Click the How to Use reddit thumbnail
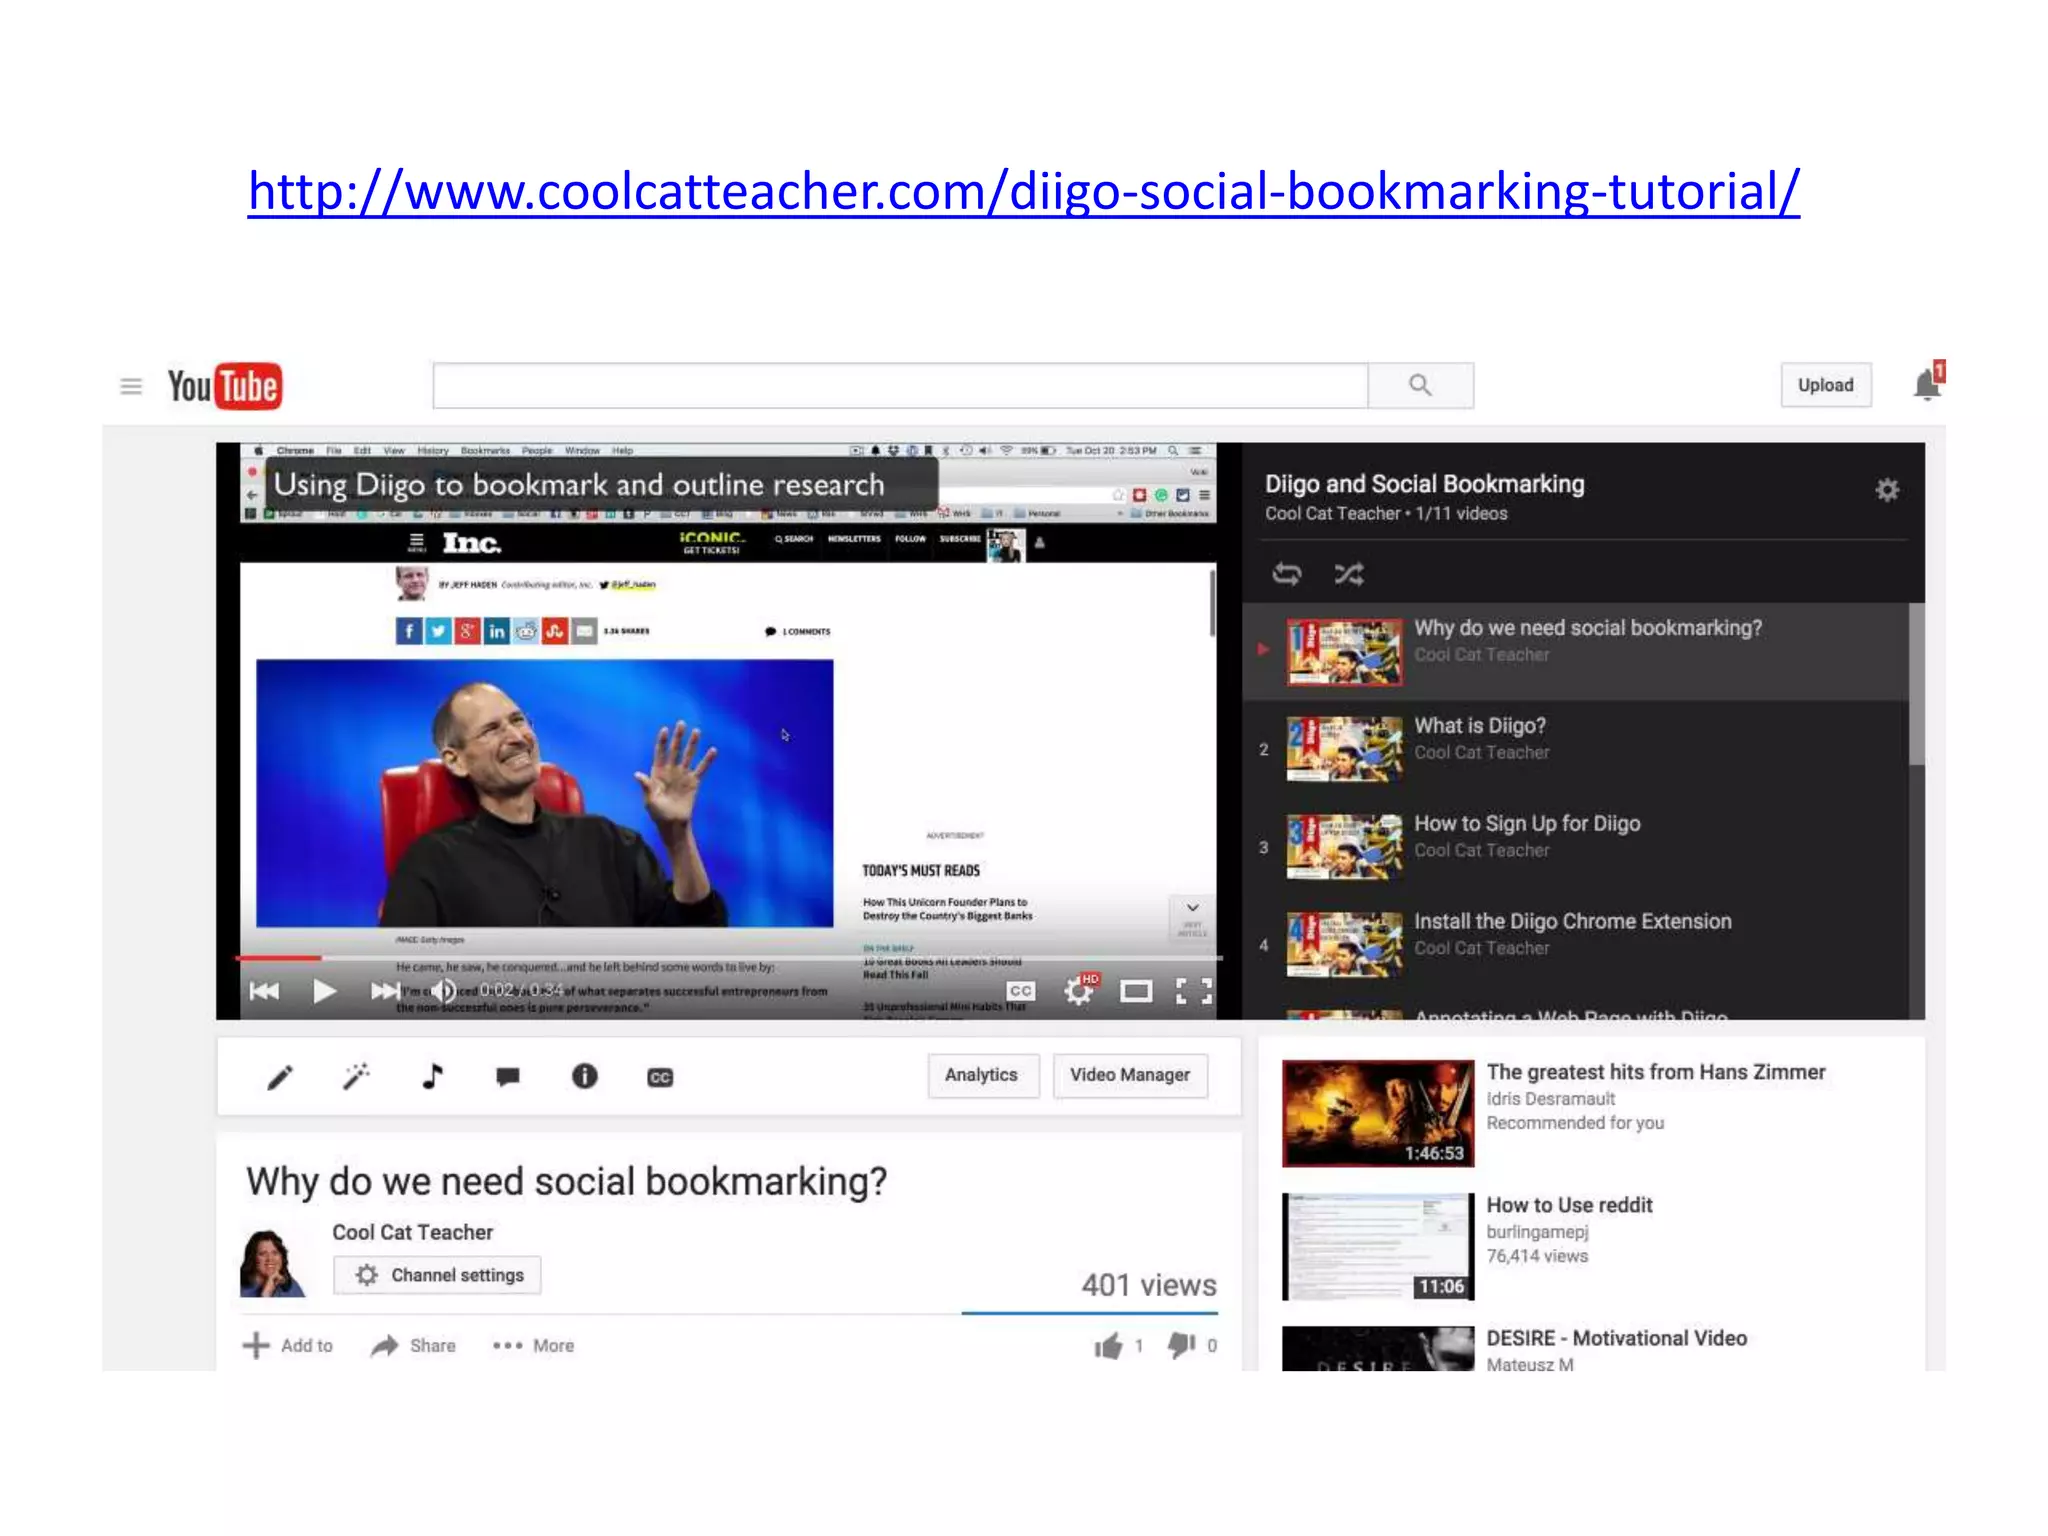 pyautogui.click(x=1378, y=1246)
